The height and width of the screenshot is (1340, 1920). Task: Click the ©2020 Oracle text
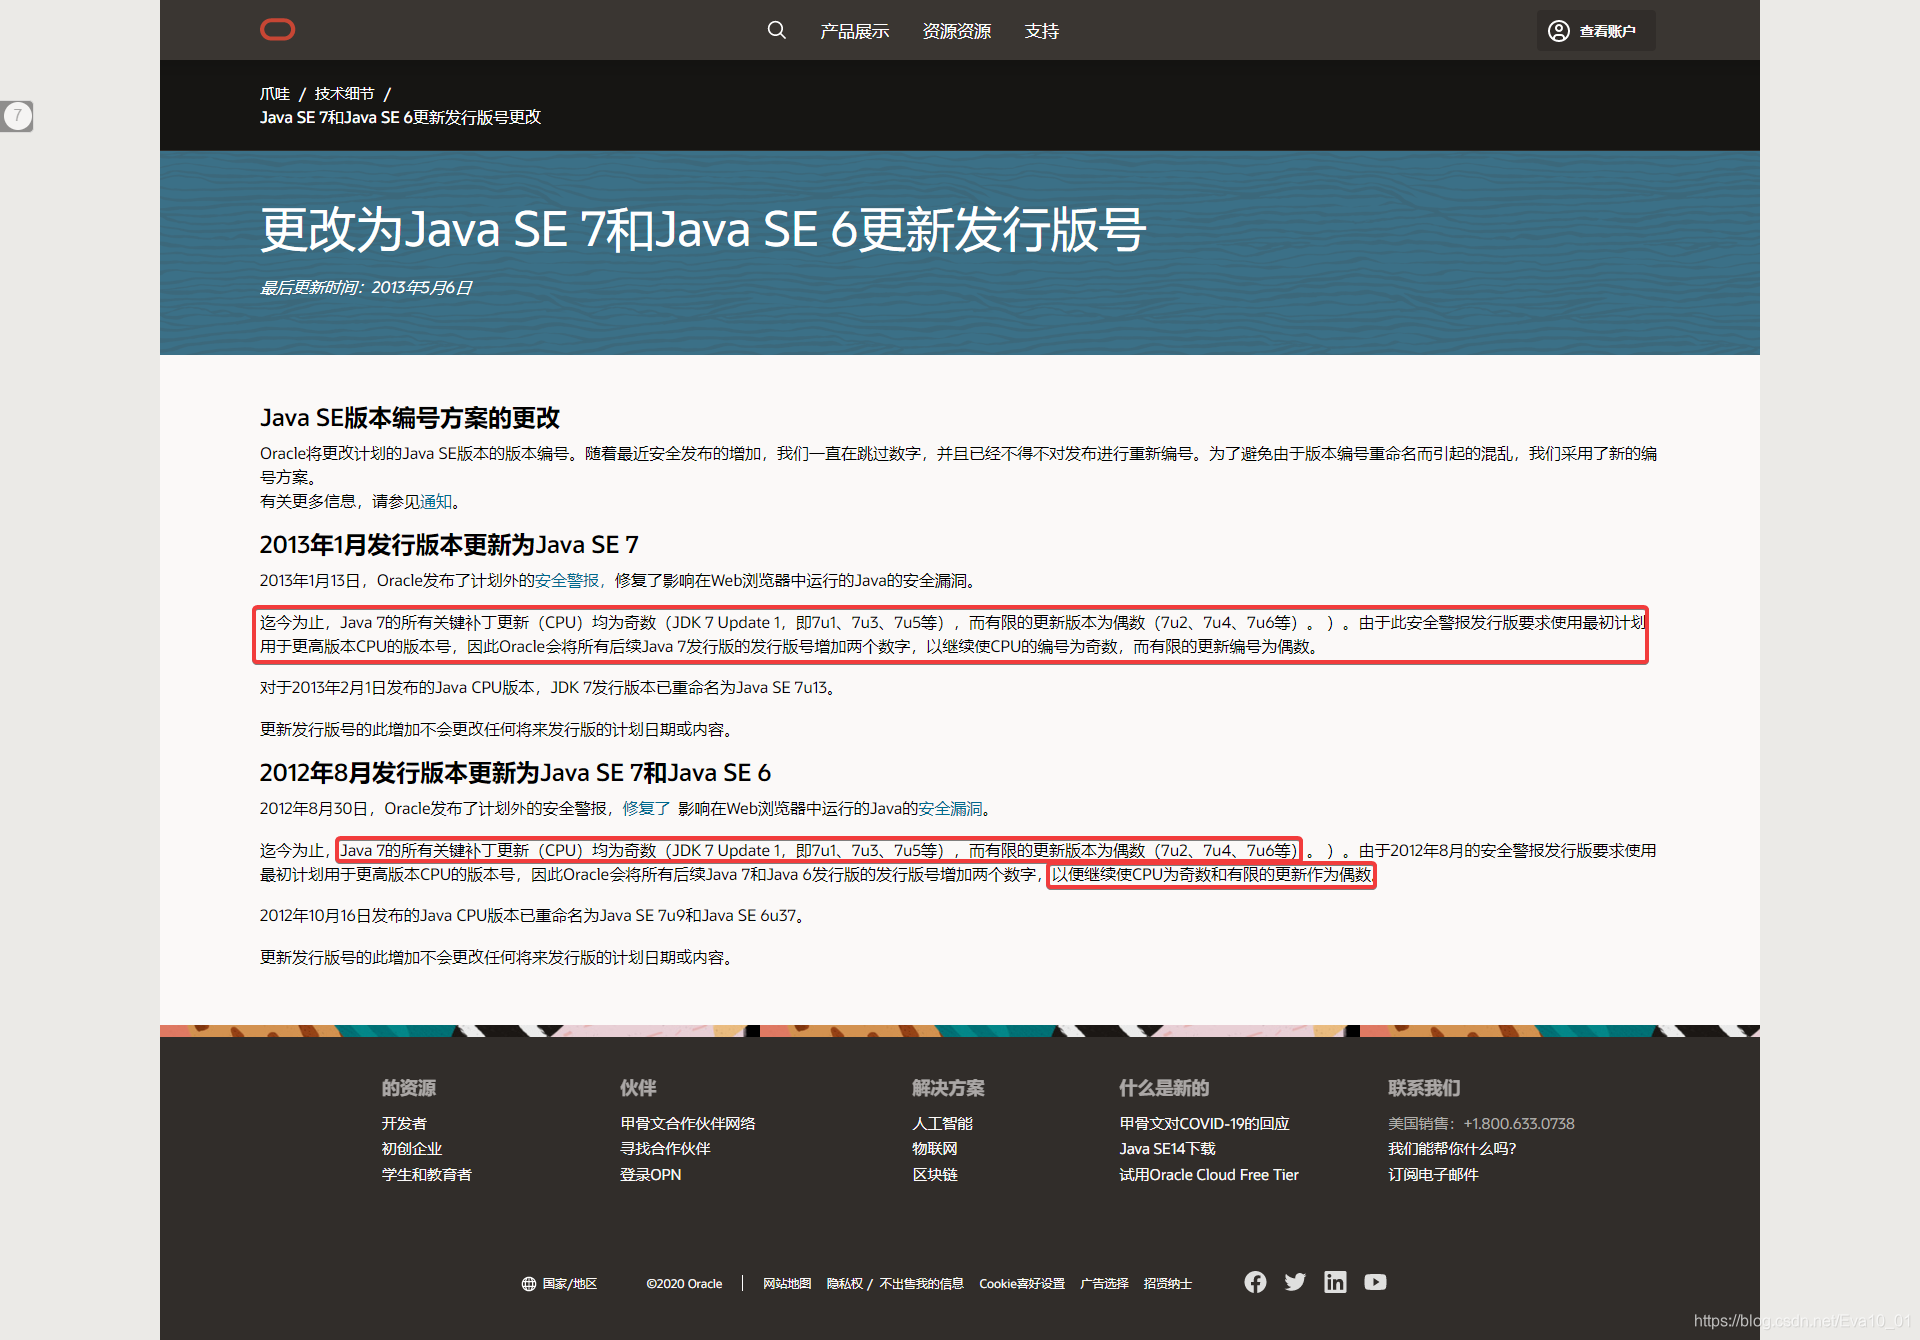coord(684,1283)
